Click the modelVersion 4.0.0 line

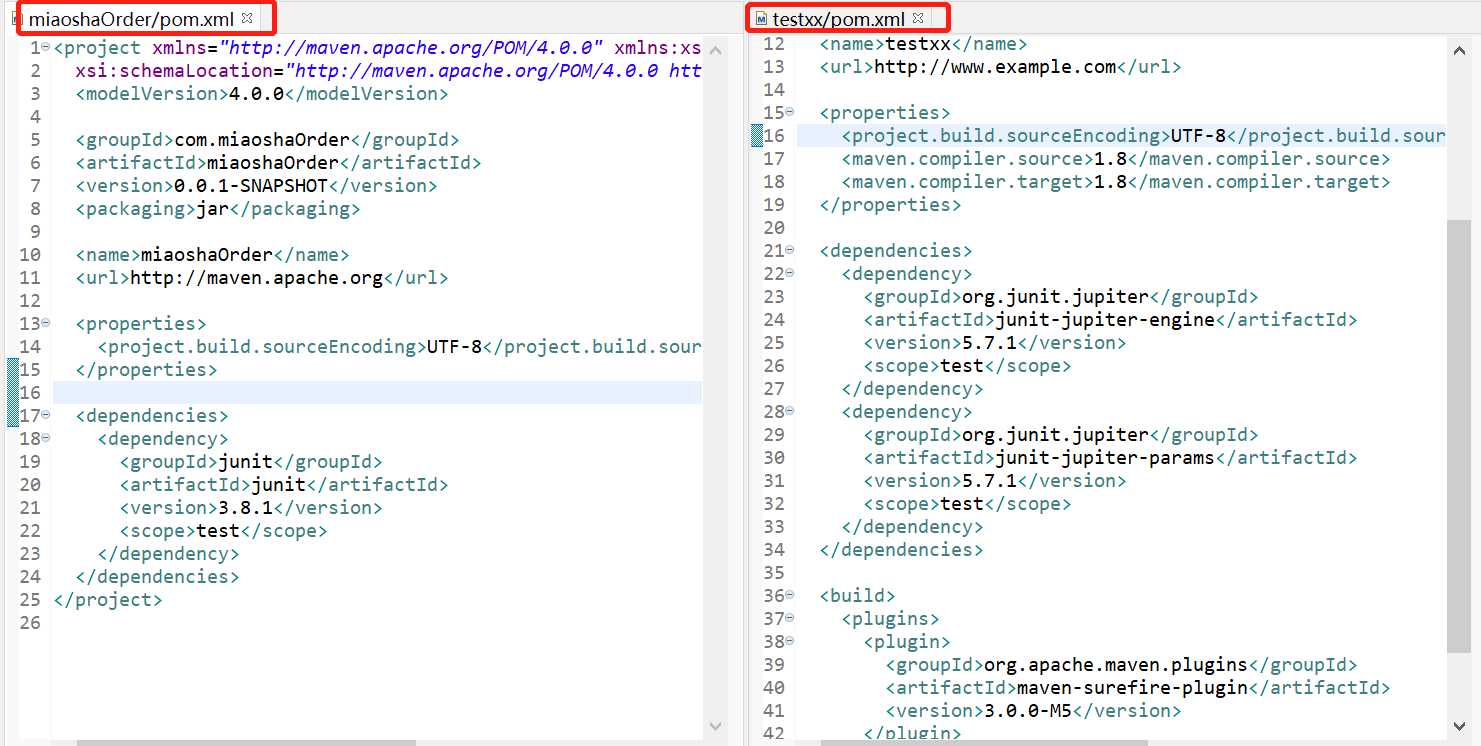tap(261, 94)
